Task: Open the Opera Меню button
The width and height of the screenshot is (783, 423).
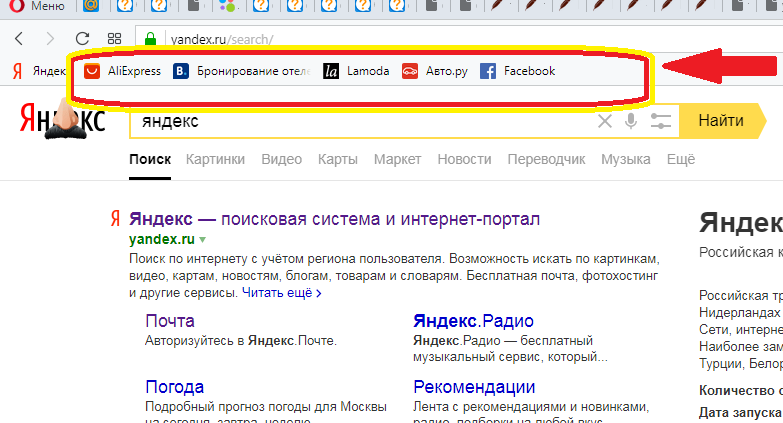Action: pyautogui.click(x=37, y=6)
